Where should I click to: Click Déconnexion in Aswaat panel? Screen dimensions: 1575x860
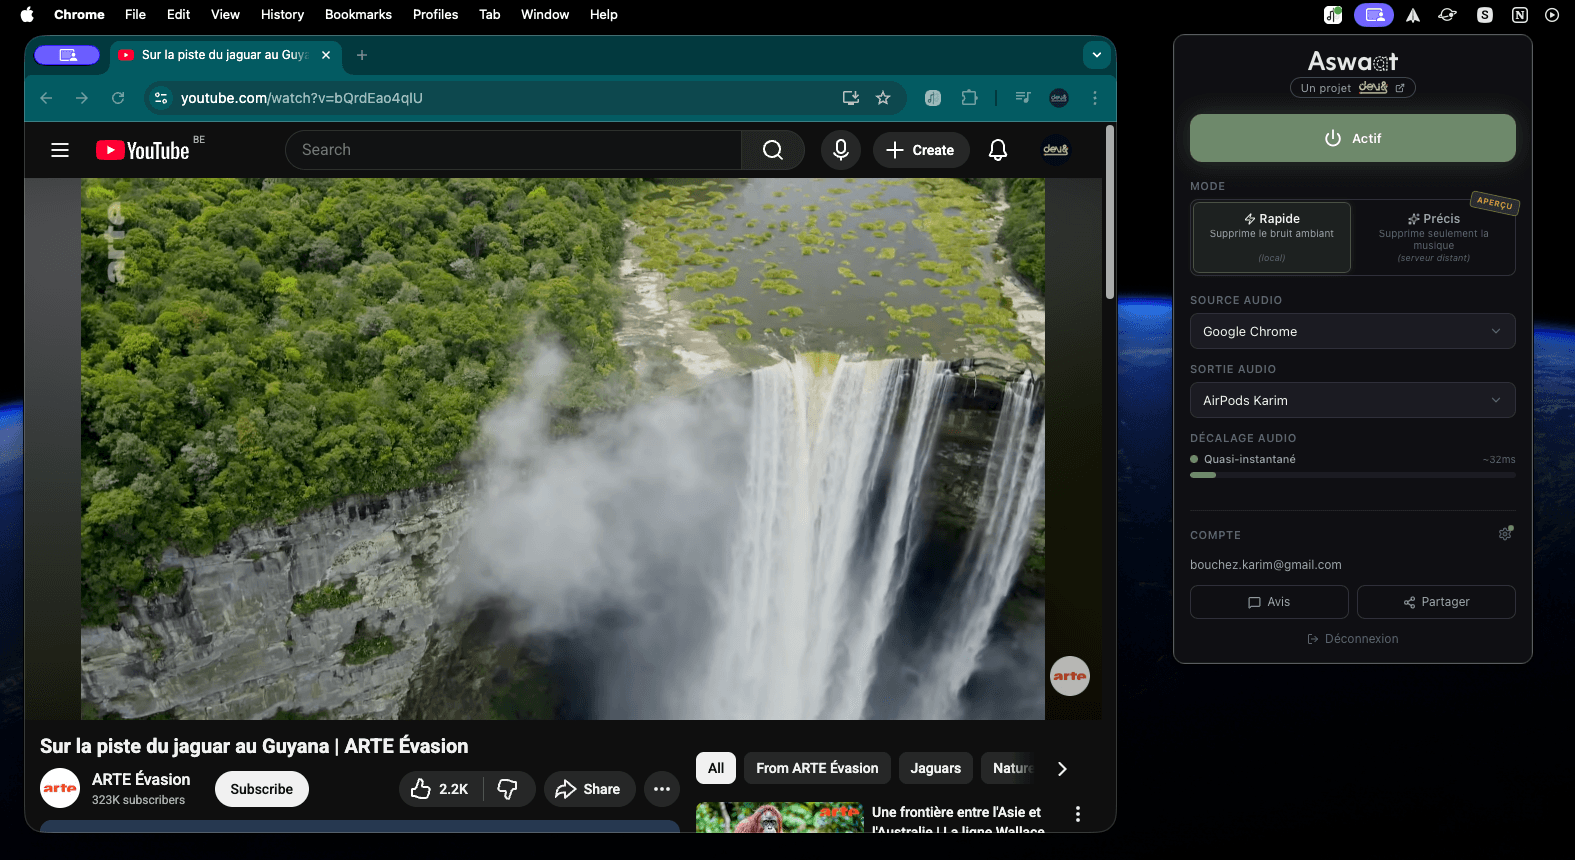tap(1353, 639)
